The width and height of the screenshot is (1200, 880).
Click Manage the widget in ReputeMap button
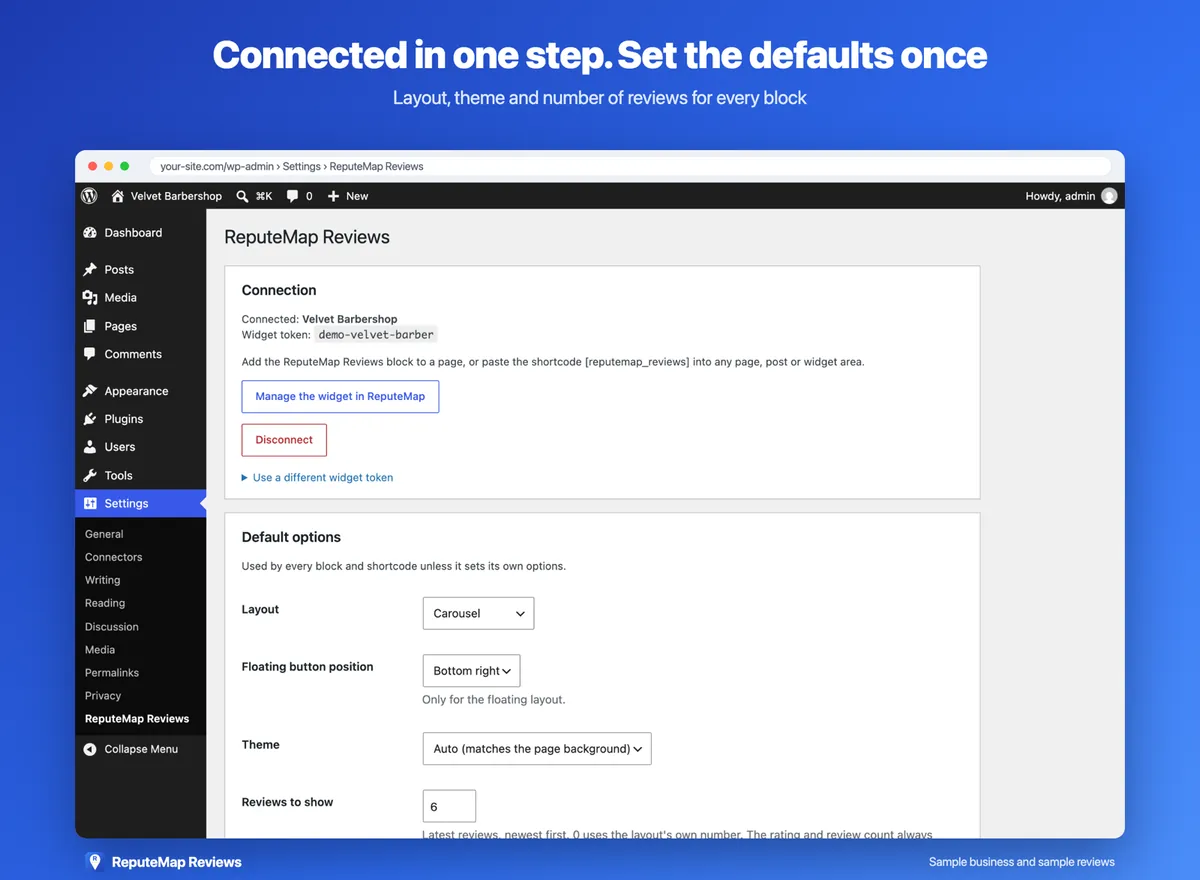point(340,396)
